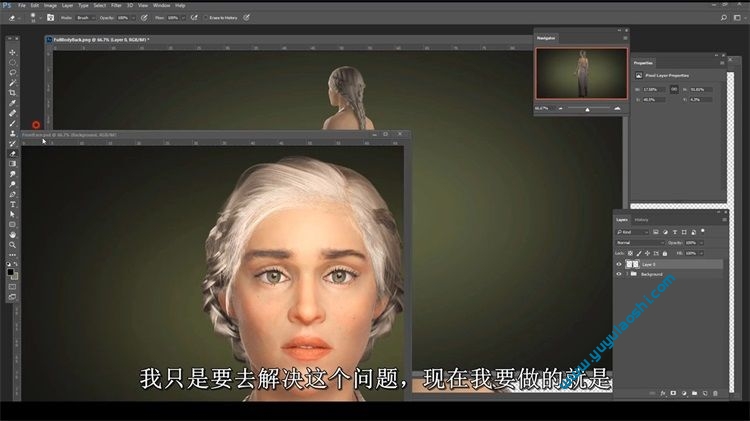Click the Navigator preview thumbnail
The image size is (750, 421).
581,73
